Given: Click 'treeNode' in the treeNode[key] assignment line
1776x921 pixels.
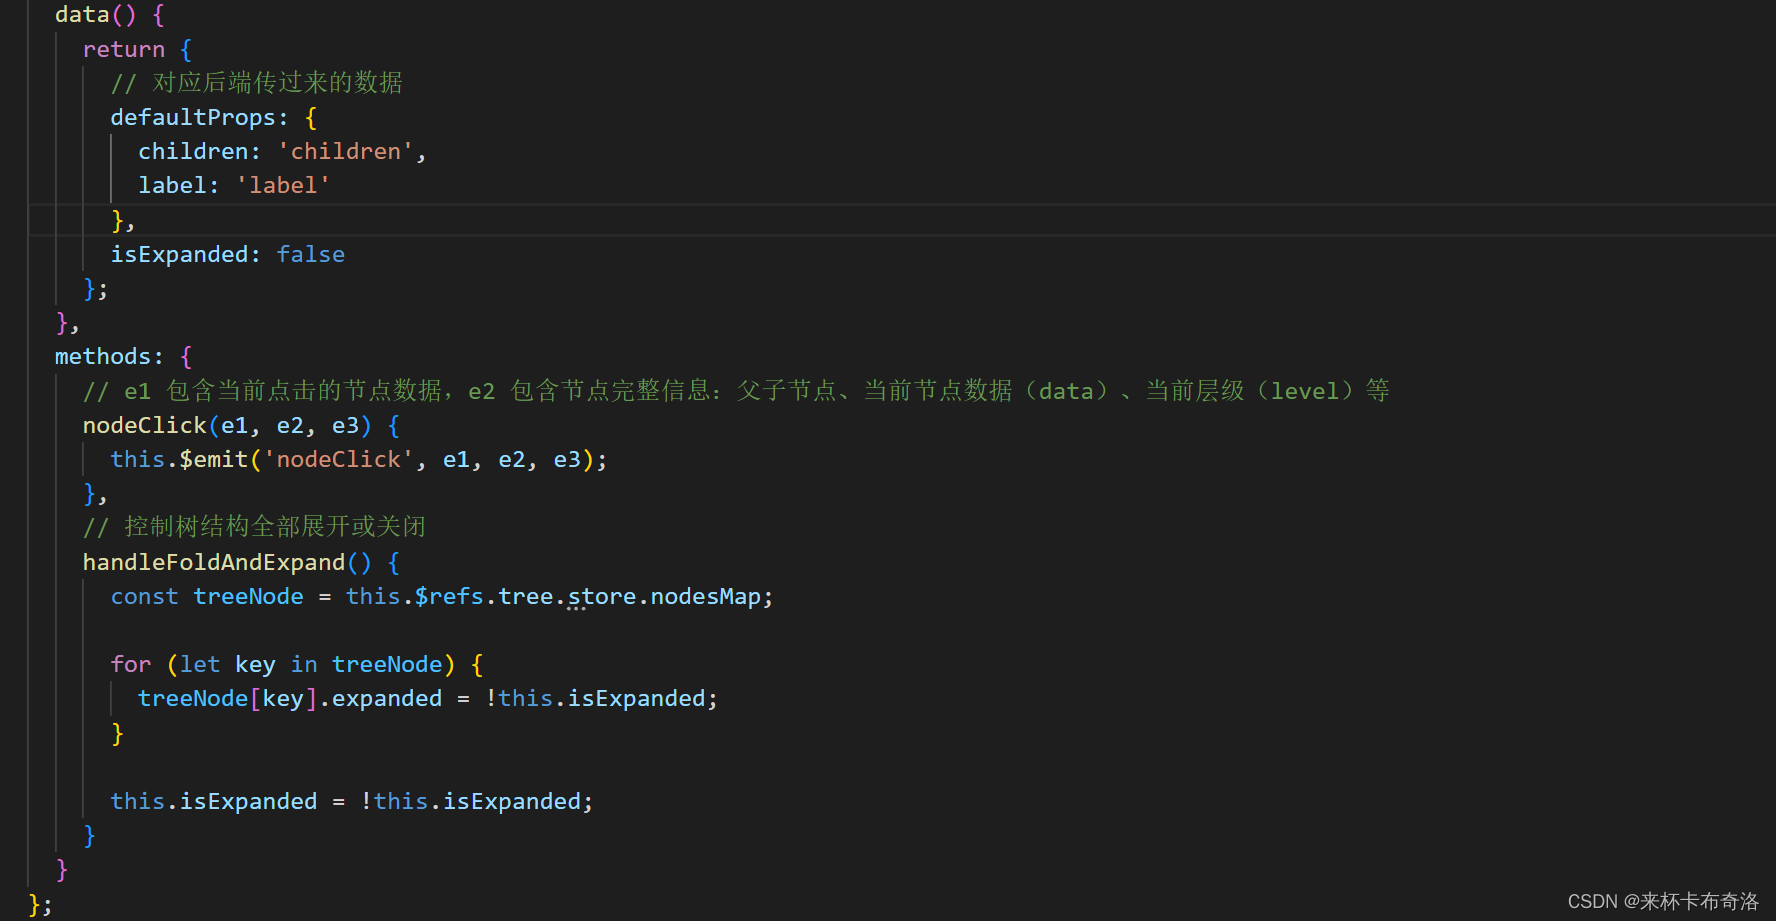Looking at the screenshot, I should 193,698.
